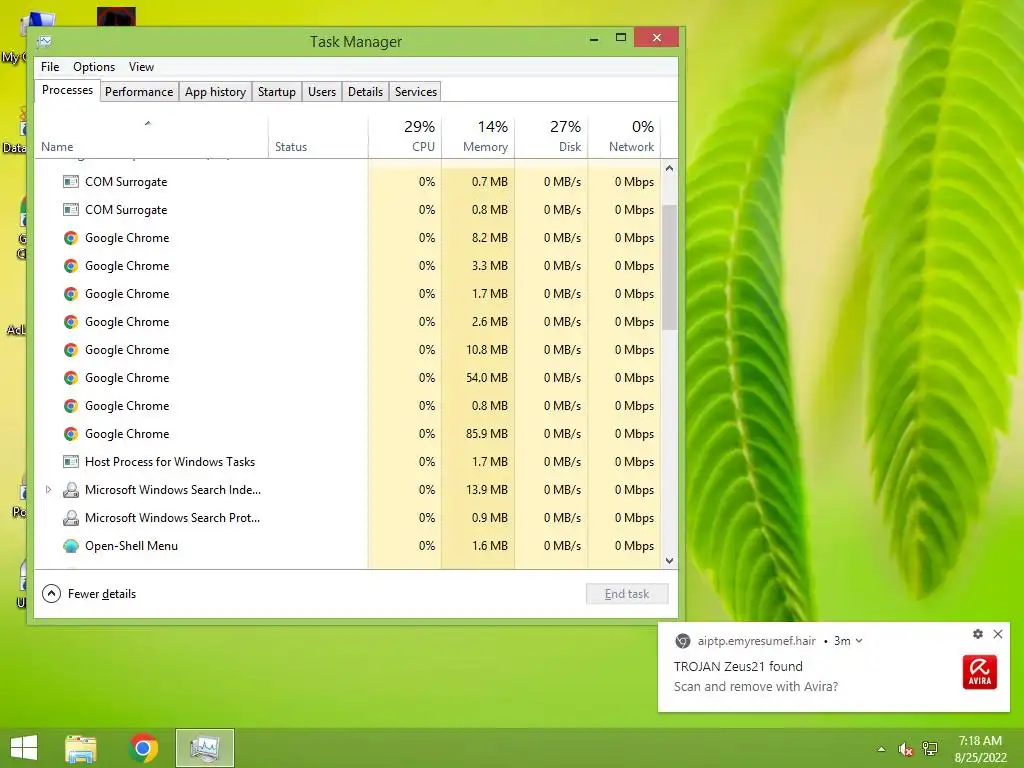Click Task Manager taskbar icon
The height and width of the screenshot is (768, 1024).
click(204, 748)
